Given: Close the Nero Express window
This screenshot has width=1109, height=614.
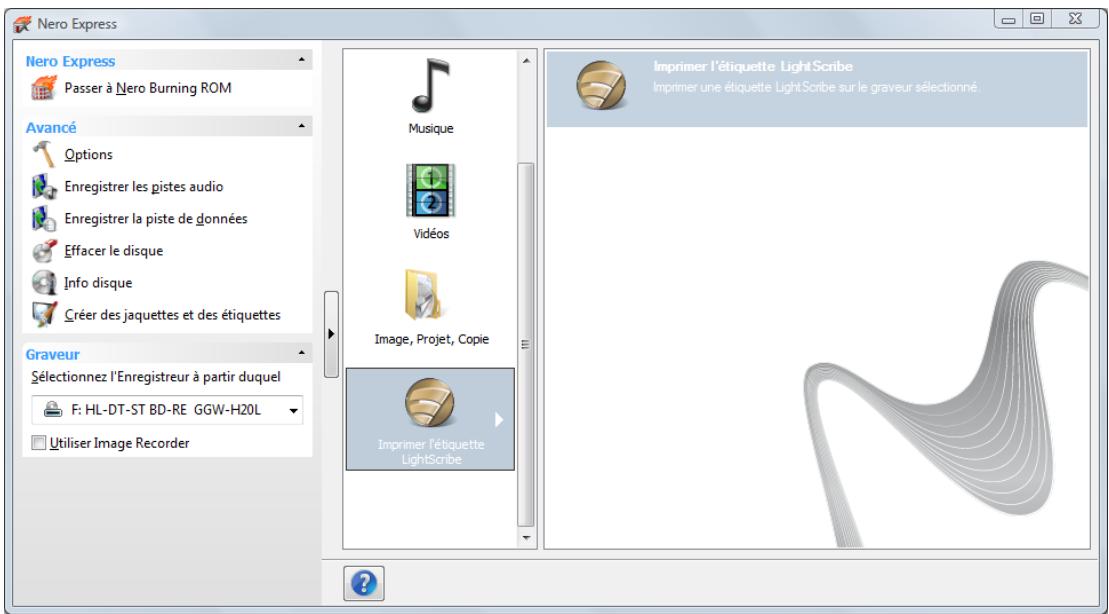Looking at the screenshot, I should click(x=1075, y=19).
